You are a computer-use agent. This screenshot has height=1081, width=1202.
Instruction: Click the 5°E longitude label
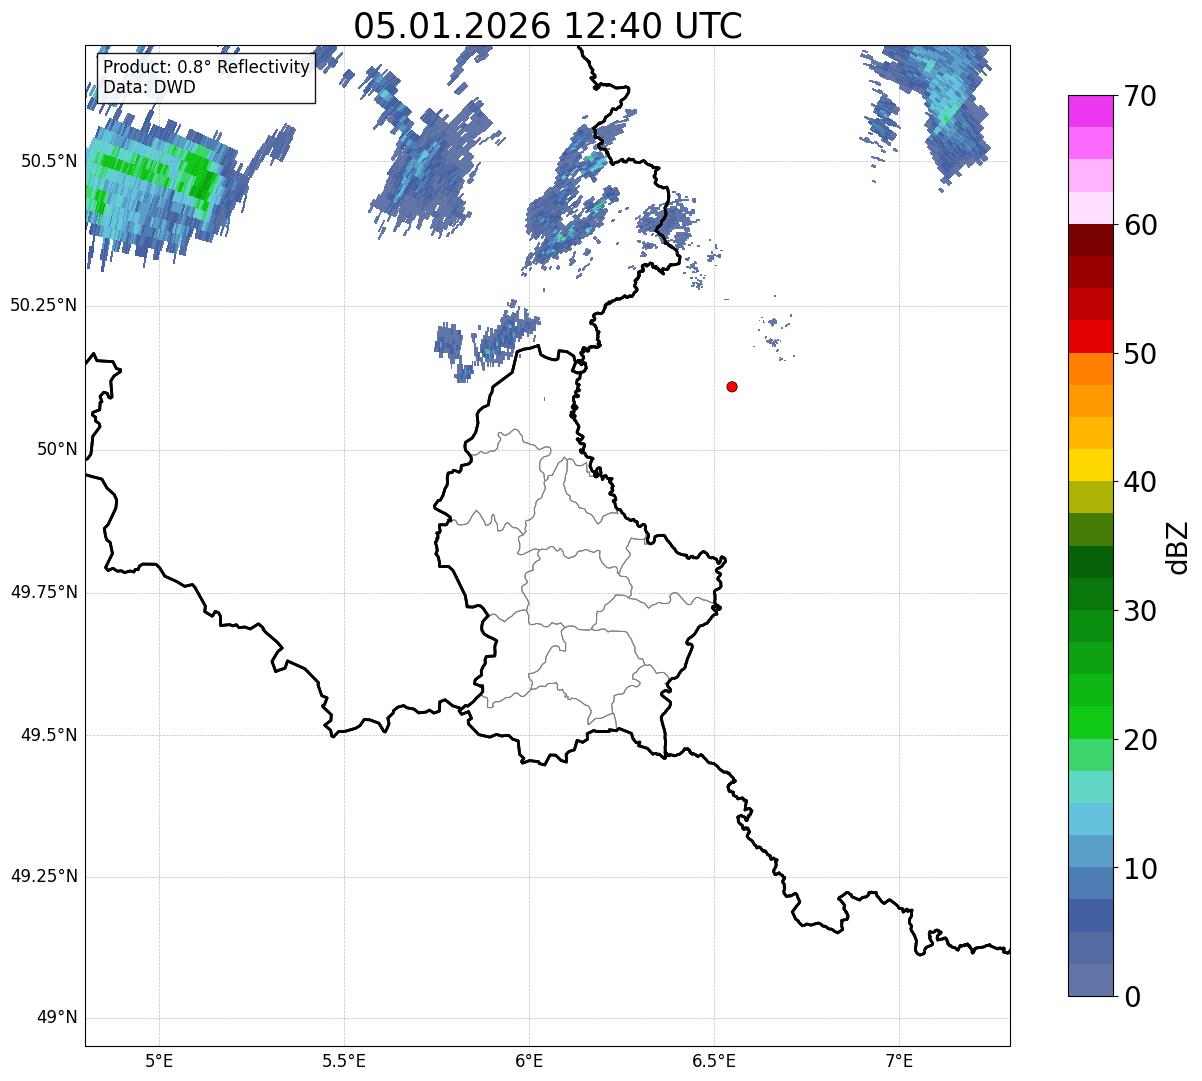(159, 1060)
